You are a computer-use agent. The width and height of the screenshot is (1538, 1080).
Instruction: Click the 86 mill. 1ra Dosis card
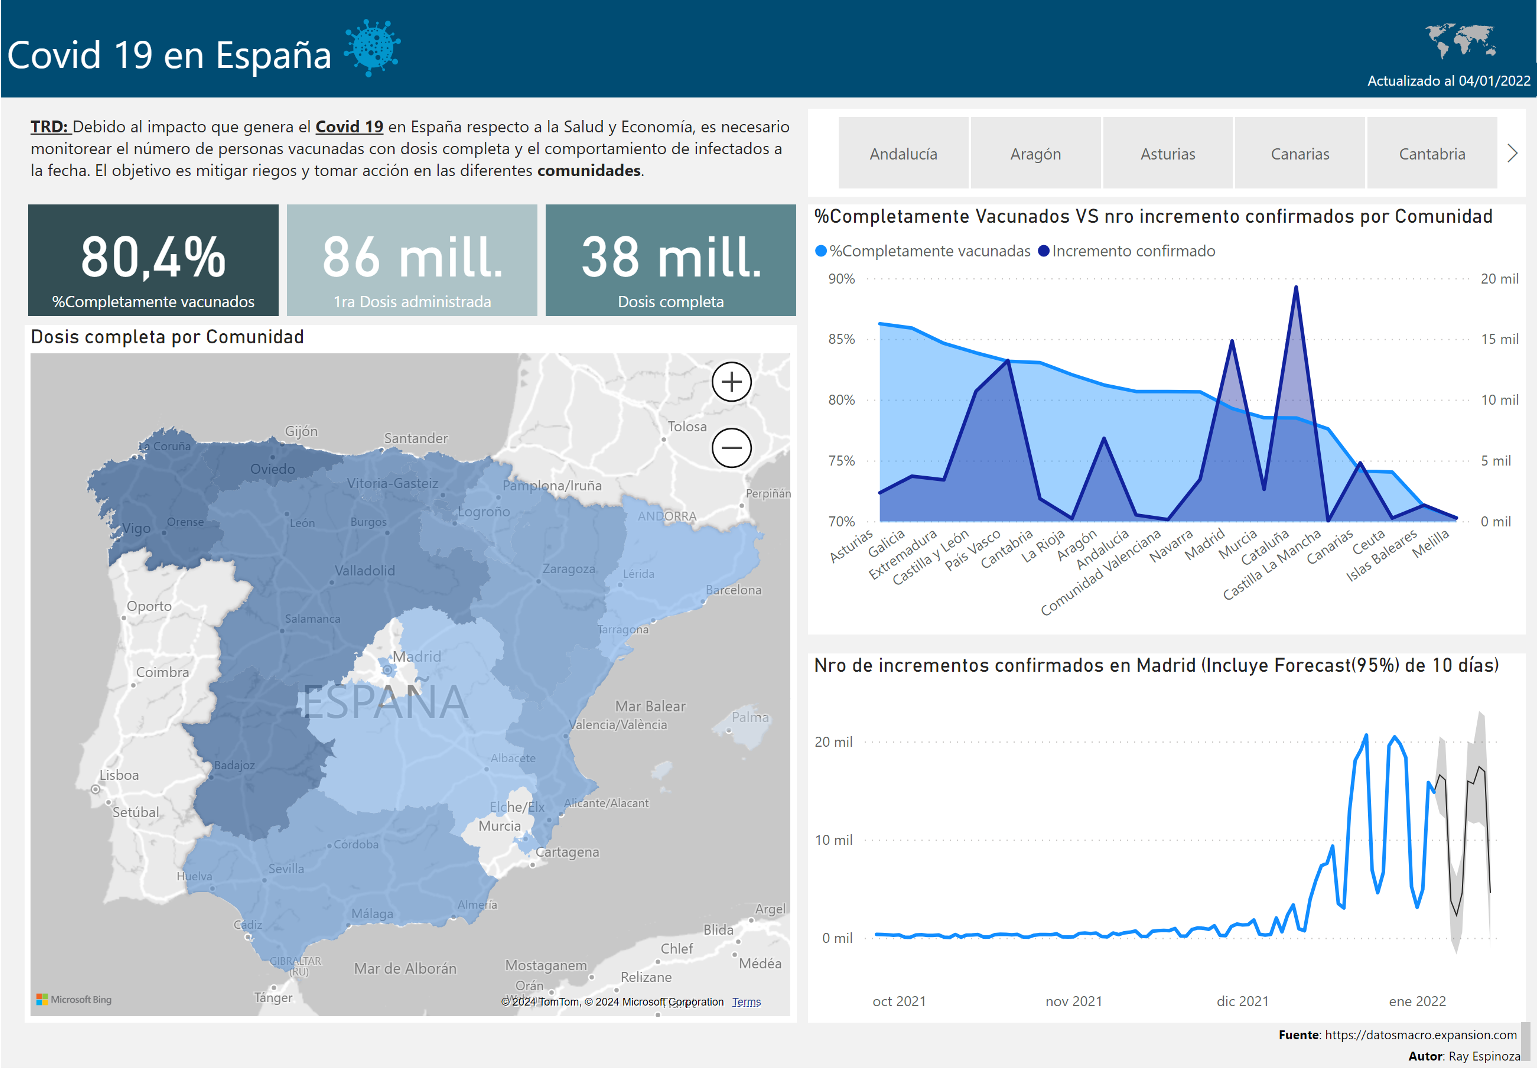tap(412, 261)
